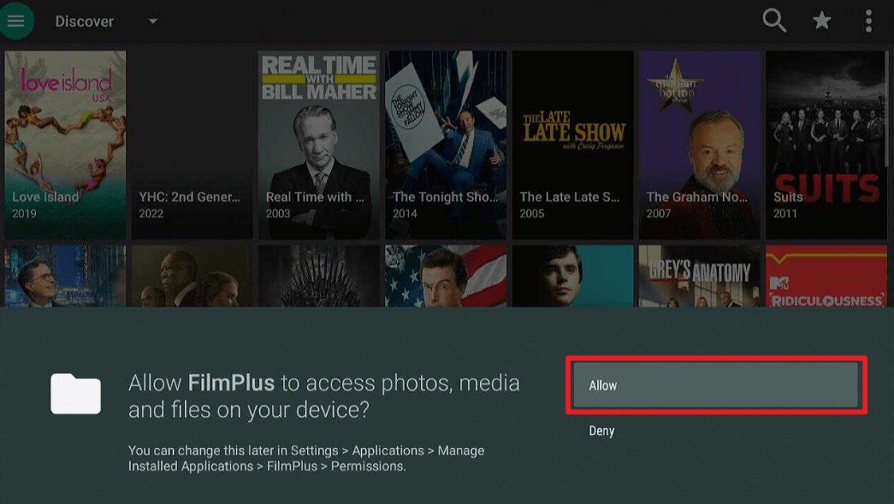The height and width of the screenshot is (504, 894).
Task: Open Love Island 2019 poster
Action: click(66, 145)
